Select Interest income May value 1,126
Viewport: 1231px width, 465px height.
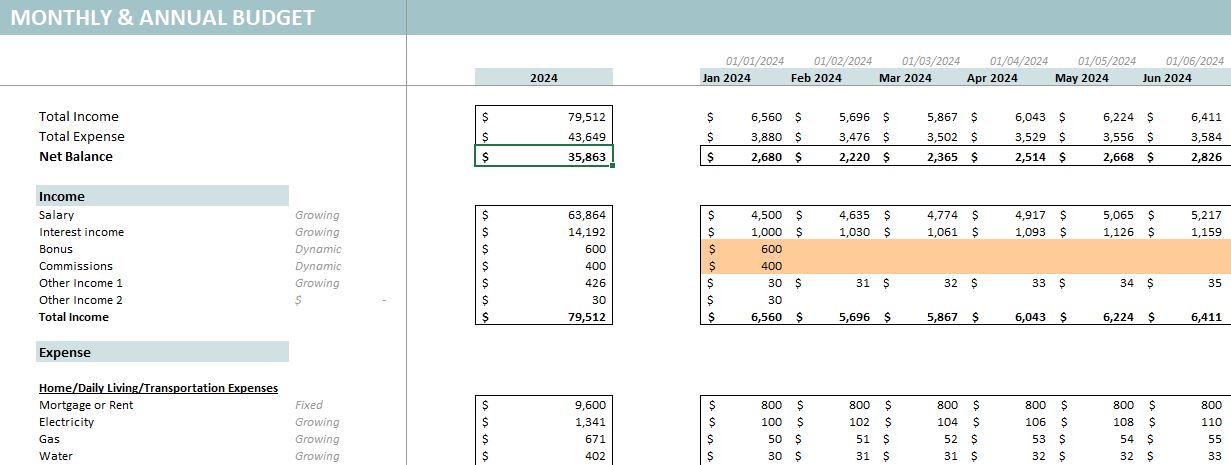point(1099,232)
